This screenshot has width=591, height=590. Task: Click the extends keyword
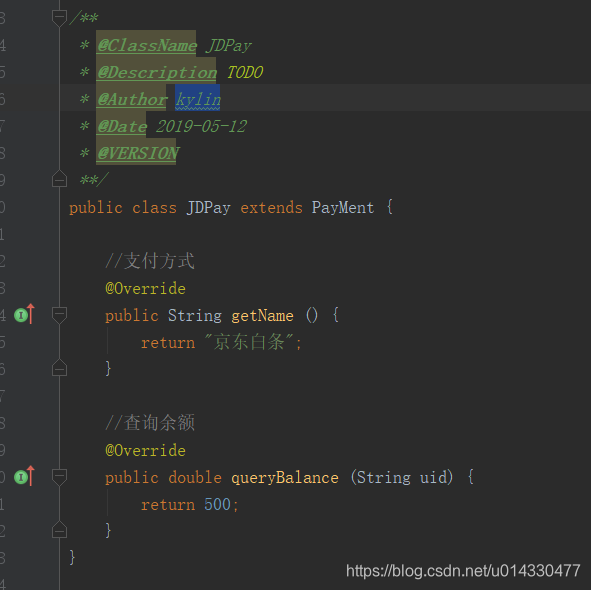271,208
